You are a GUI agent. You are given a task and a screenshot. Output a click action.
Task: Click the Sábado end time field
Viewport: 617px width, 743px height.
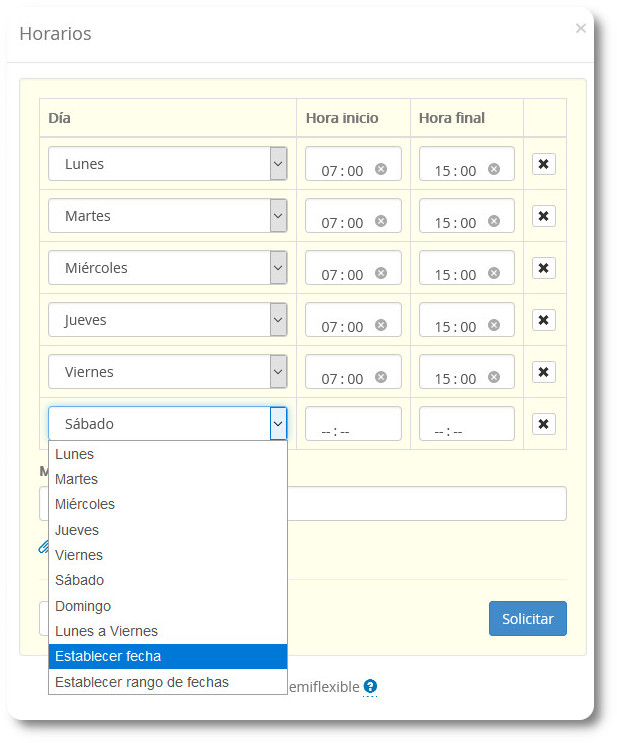(x=466, y=425)
